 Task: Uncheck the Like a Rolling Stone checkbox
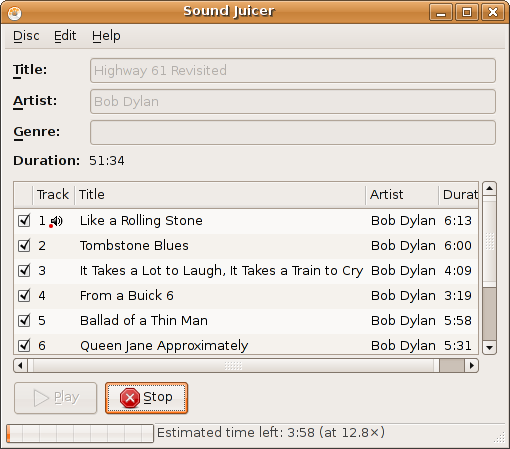point(24,221)
